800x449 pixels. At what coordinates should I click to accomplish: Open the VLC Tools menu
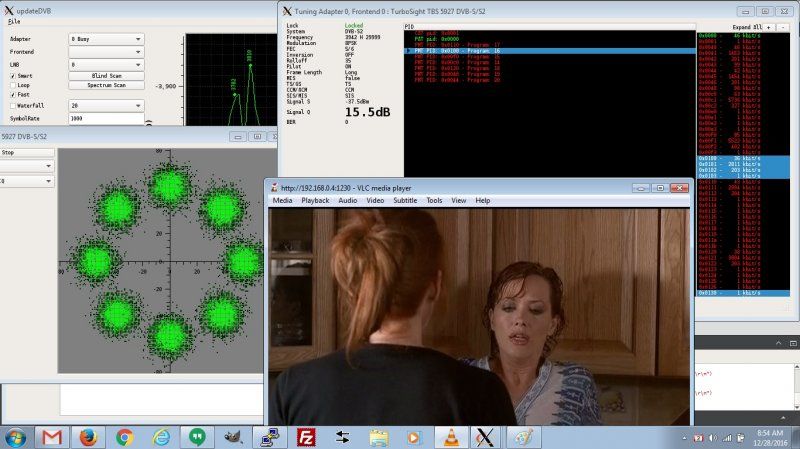(434, 201)
